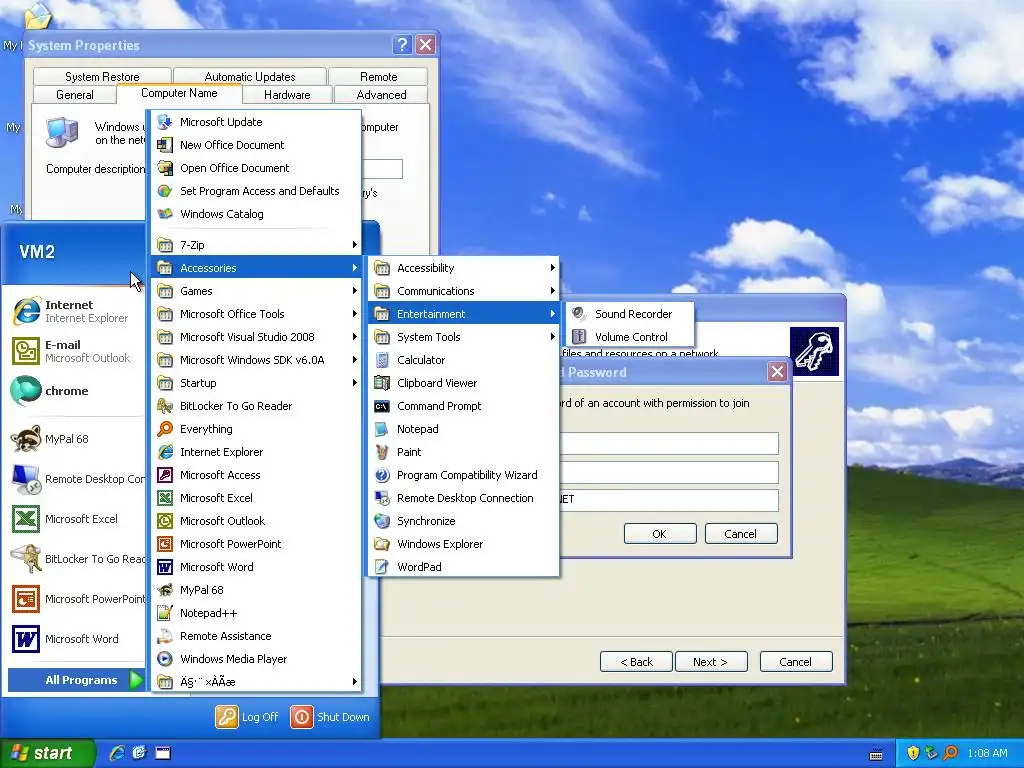Click Synchronize in Accessories menu
Screen dimensions: 1024x768
click(464, 521)
